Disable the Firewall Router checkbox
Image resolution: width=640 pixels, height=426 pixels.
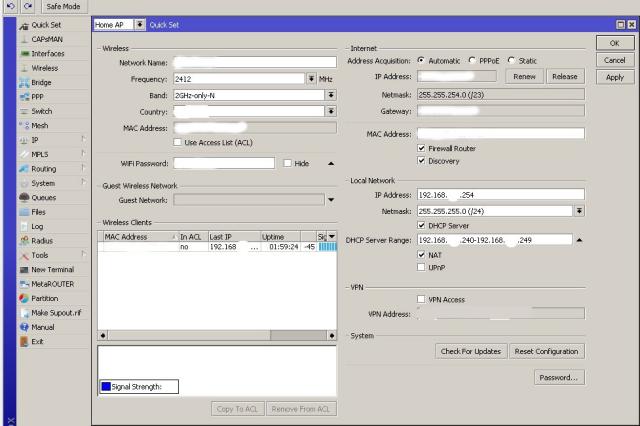[x=421, y=147]
